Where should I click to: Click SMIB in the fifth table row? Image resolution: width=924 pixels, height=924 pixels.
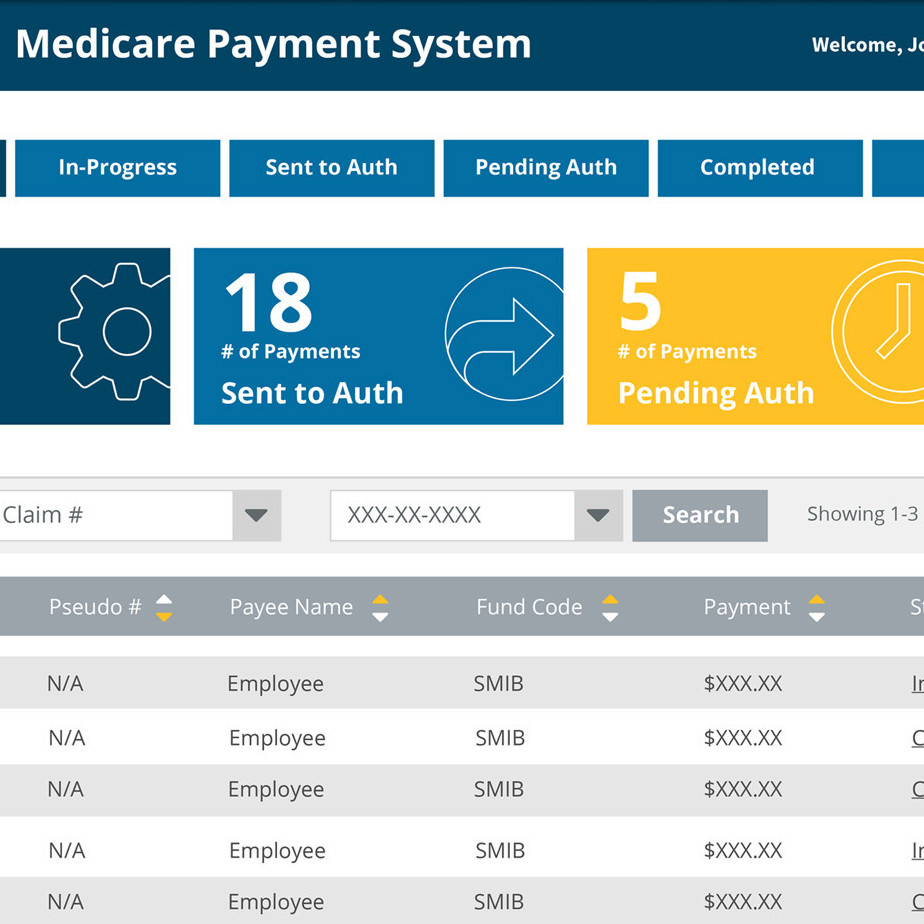(499, 902)
